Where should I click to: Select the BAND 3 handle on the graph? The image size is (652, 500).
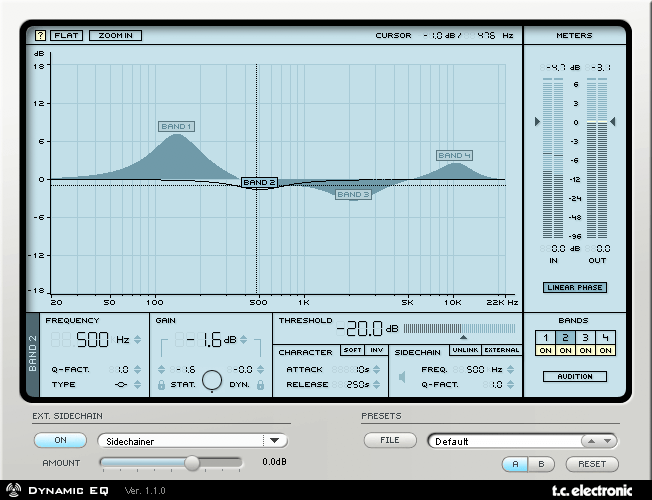coord(353,194)
